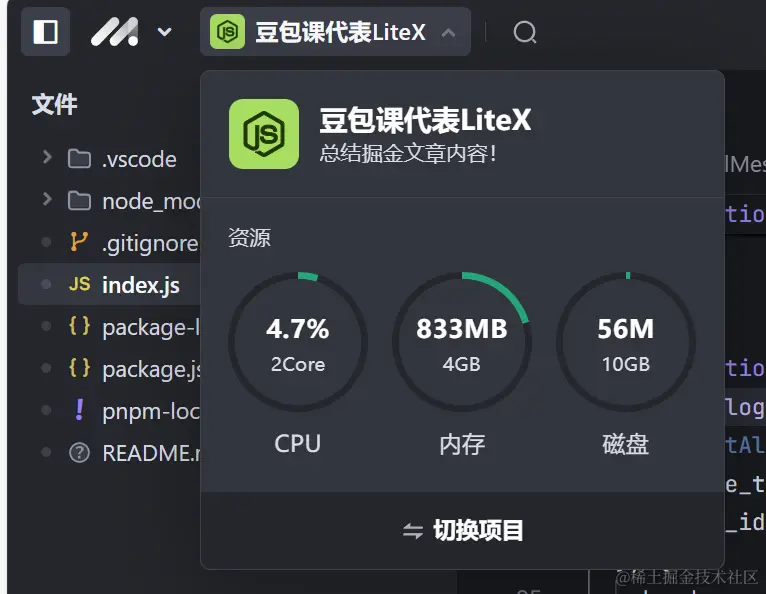Expand the node_modules folder chevron
Screen dimensions: 766x594
coord(47,199)
